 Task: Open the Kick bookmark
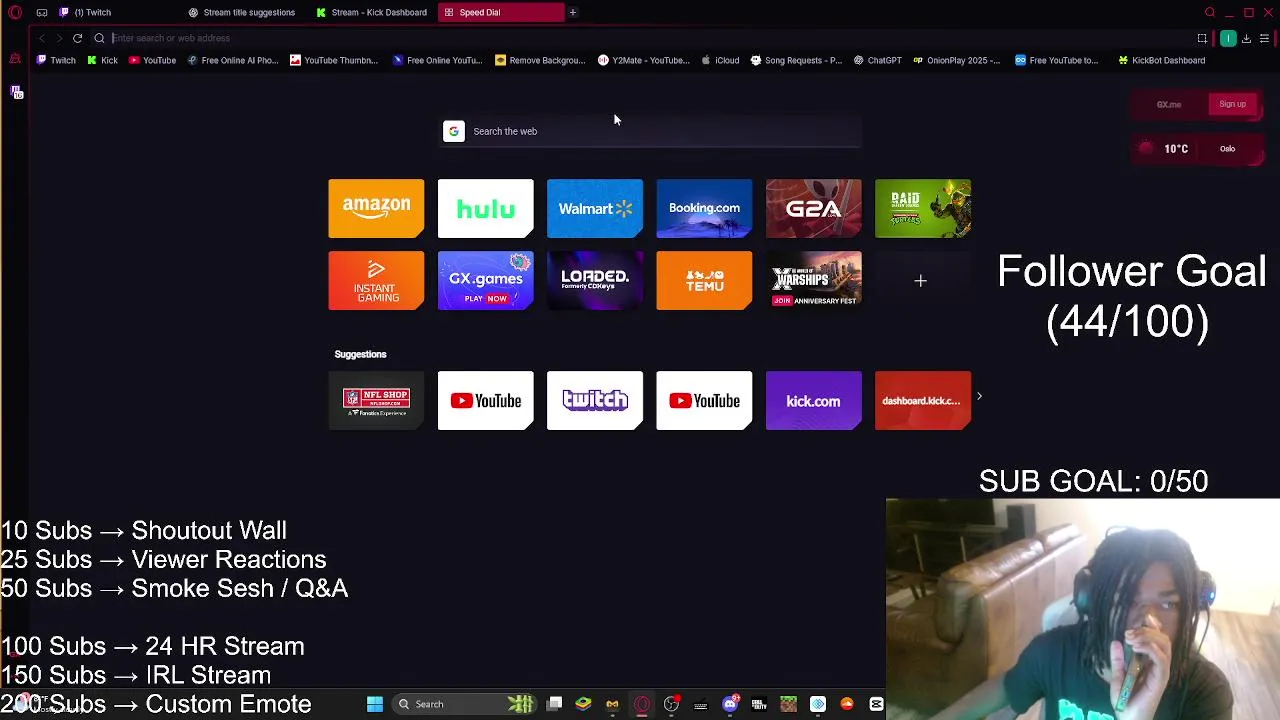[102, 60]
